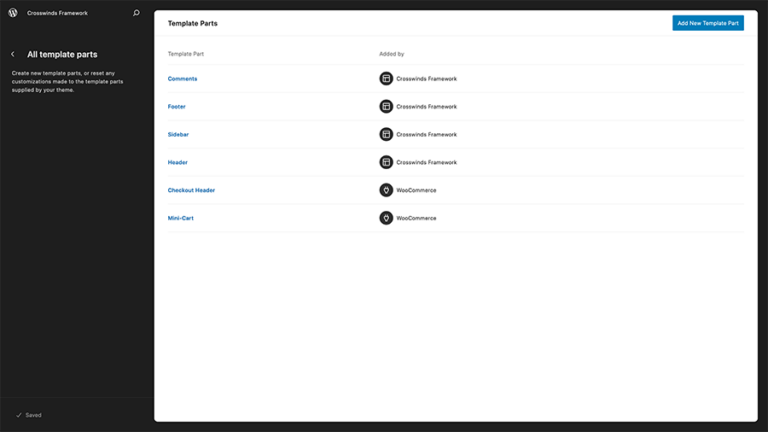Open the Sidebar template part
Screen dimensions: 768x432
[178, 135]
